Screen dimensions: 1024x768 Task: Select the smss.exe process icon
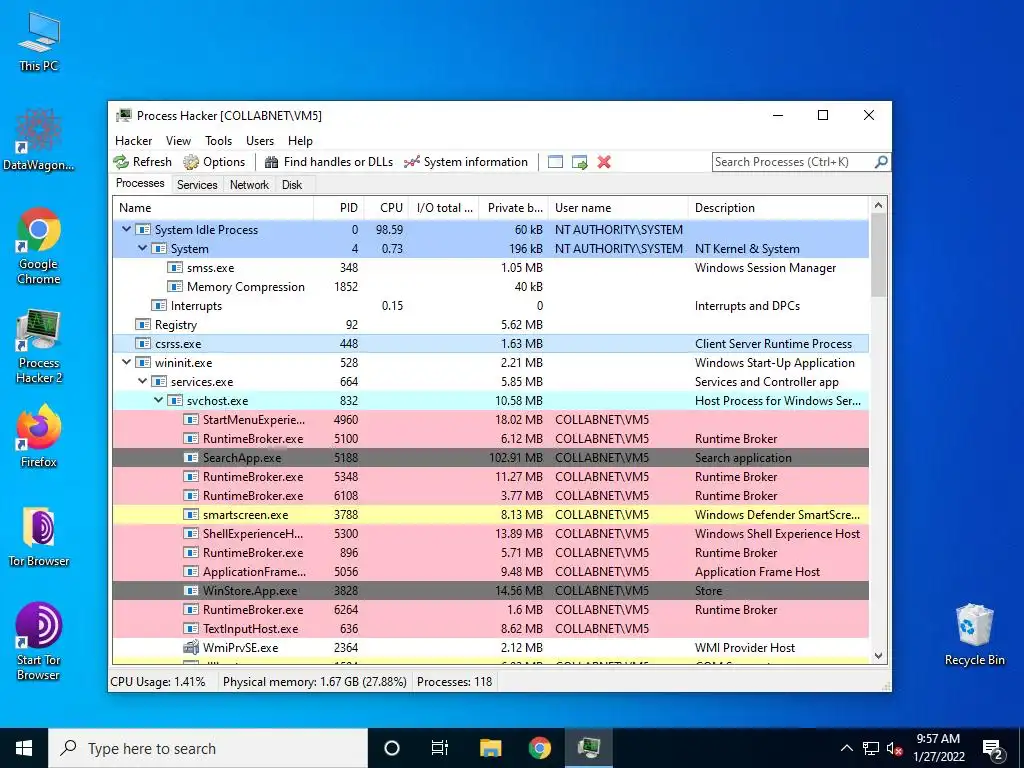click(174, 268)
